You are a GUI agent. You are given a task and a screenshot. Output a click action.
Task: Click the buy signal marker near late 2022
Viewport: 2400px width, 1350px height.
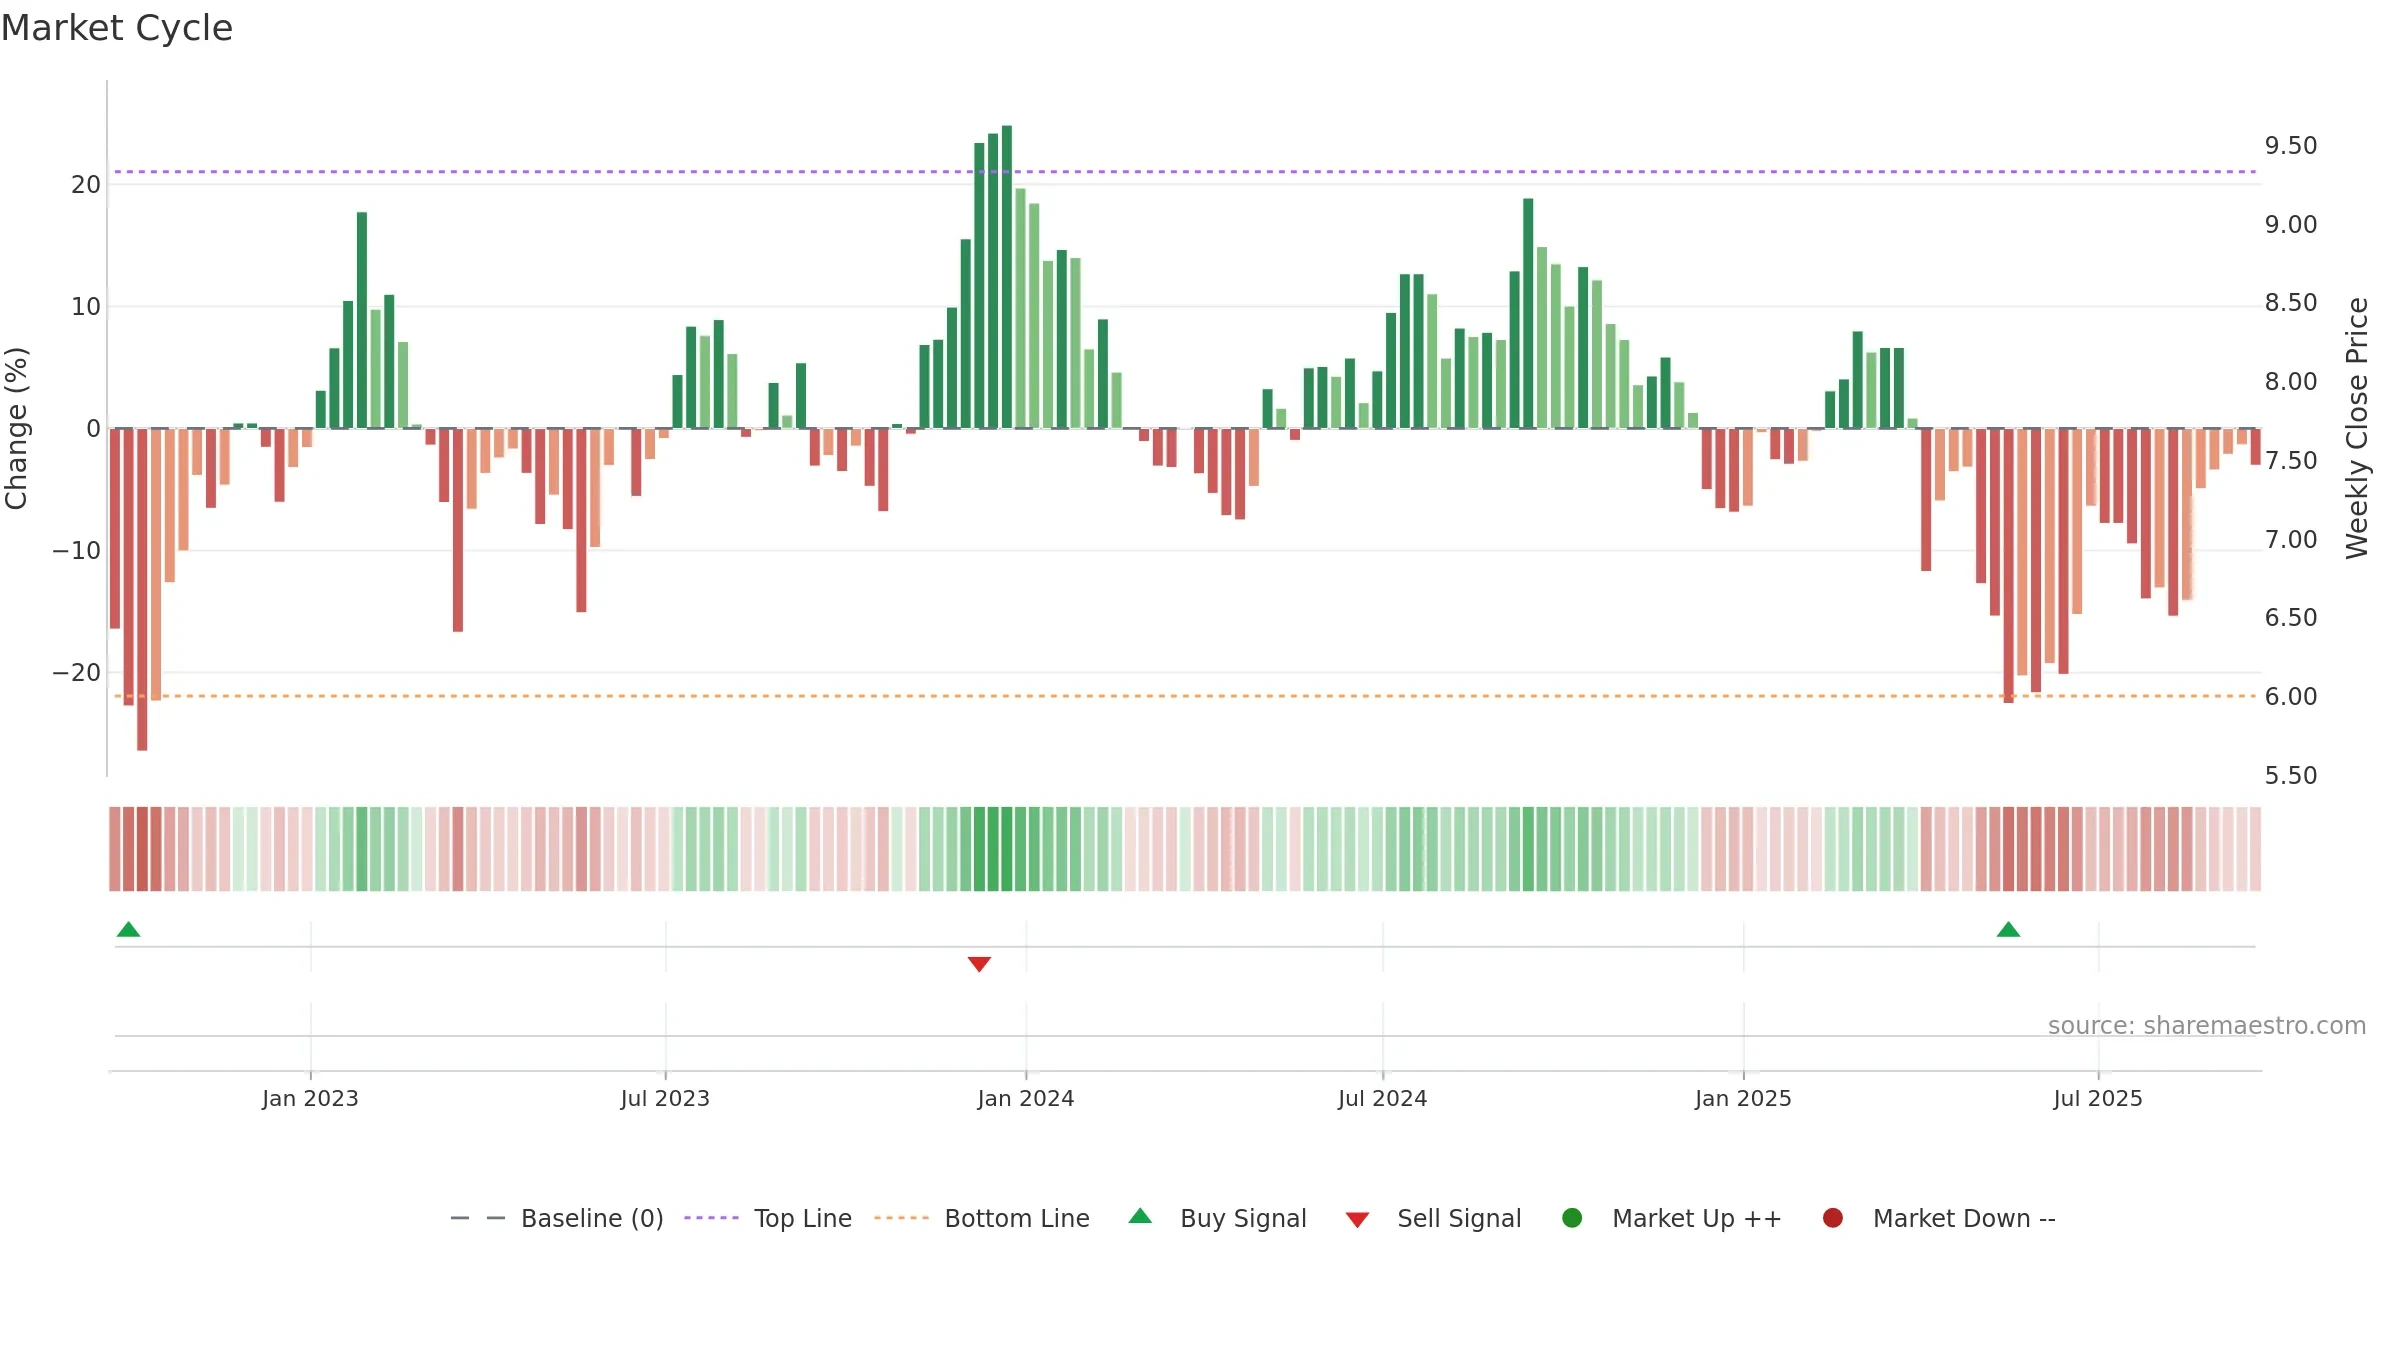(128, 930)
